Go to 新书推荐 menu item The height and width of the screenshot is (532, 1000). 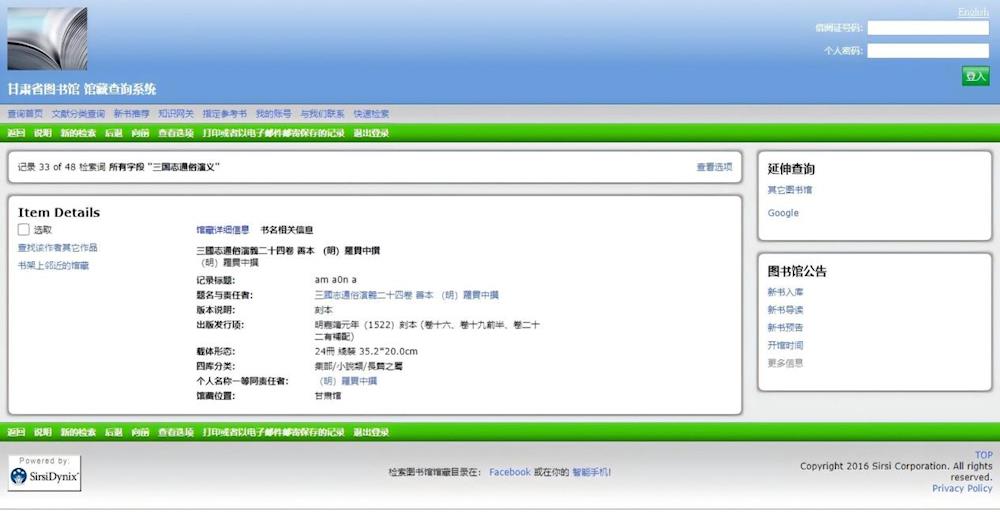[x=131, y=114]
